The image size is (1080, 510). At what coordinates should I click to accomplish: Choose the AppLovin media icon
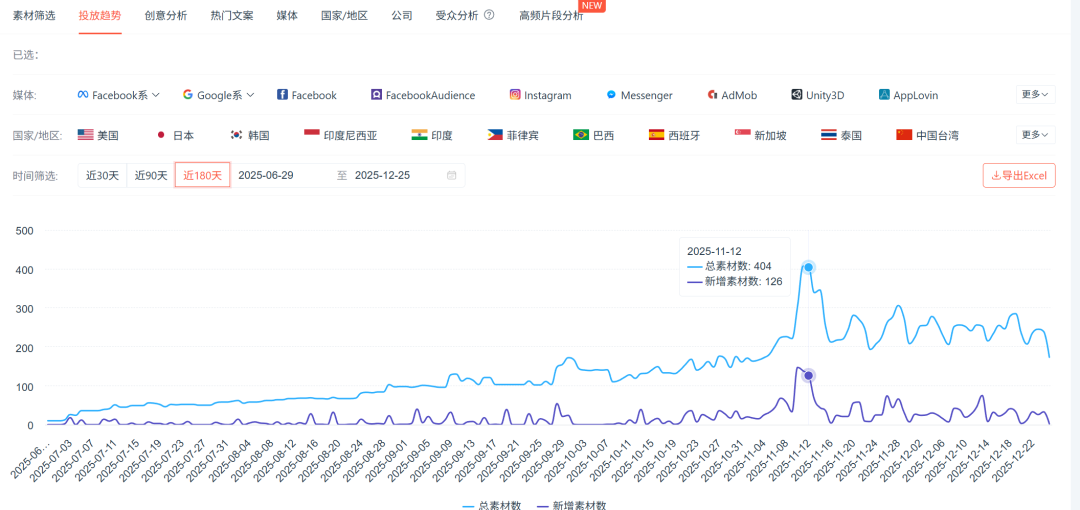(884, 95)
